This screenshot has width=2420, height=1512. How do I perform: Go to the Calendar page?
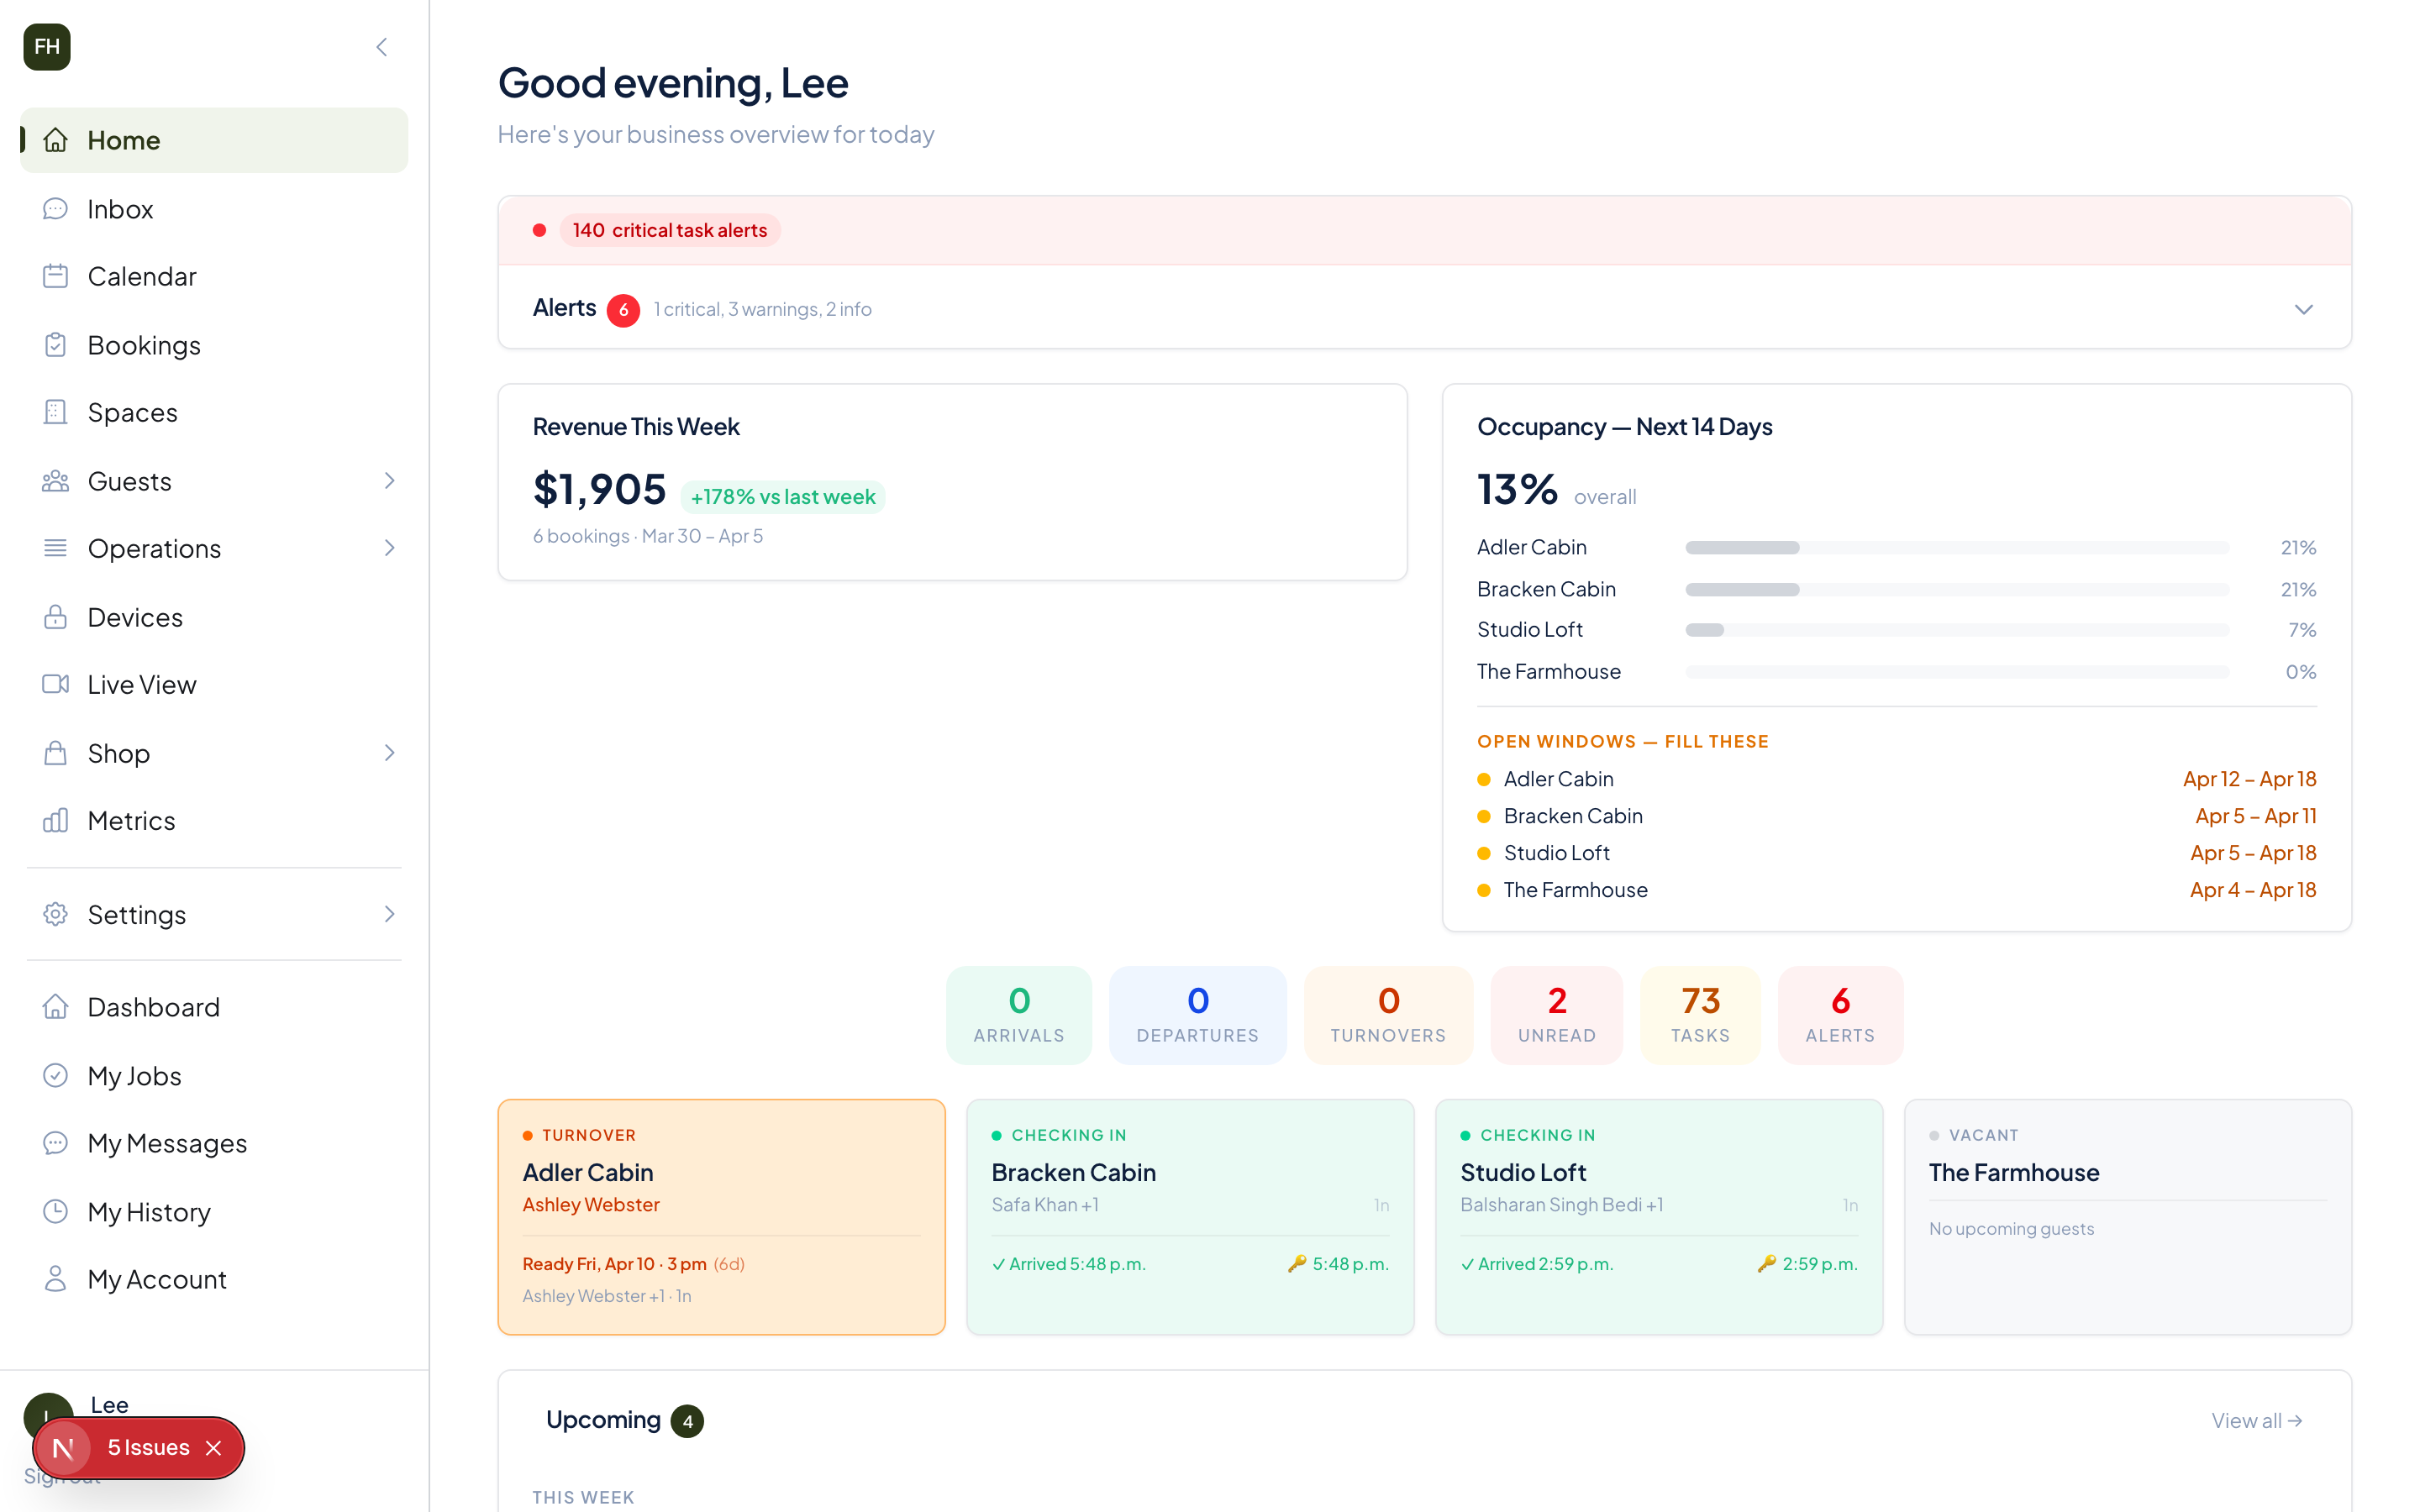[214, 276]
